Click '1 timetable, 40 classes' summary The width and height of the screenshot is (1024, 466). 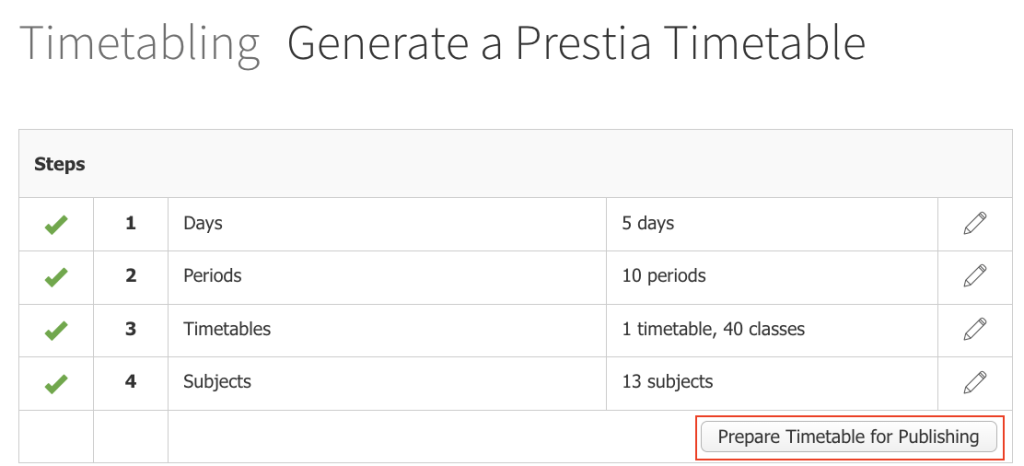(713, 328)
